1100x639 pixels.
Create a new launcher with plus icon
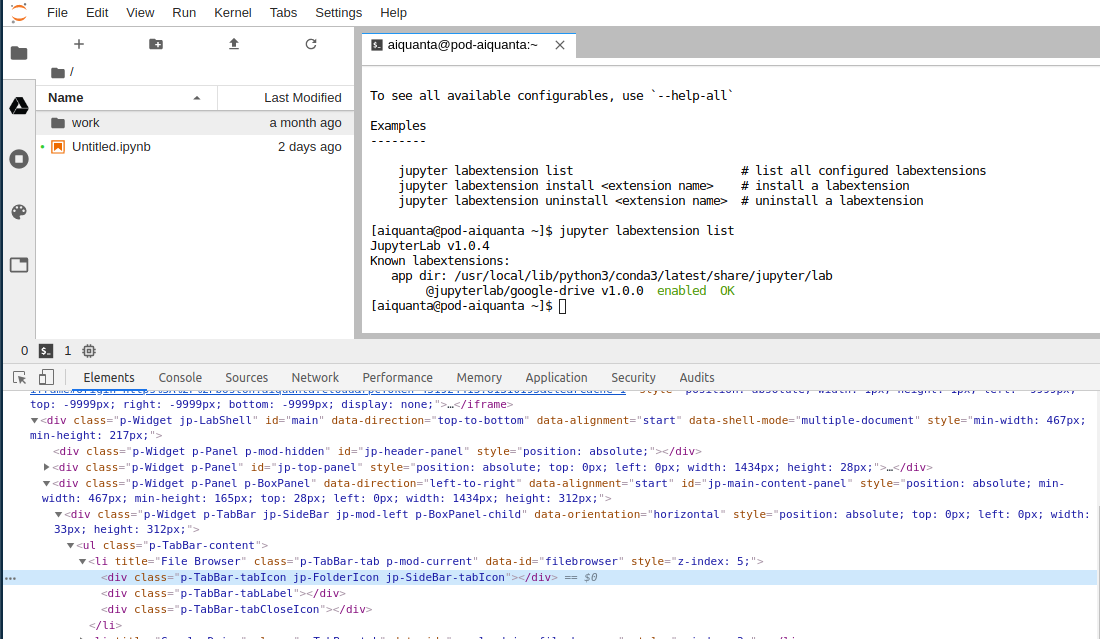(x=79, y=44)
